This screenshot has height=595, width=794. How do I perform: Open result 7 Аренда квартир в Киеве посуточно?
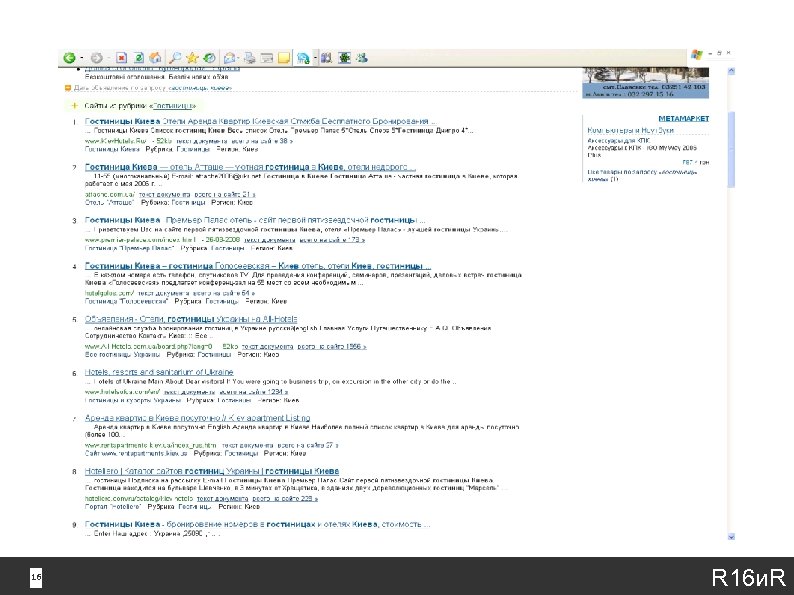197,418
